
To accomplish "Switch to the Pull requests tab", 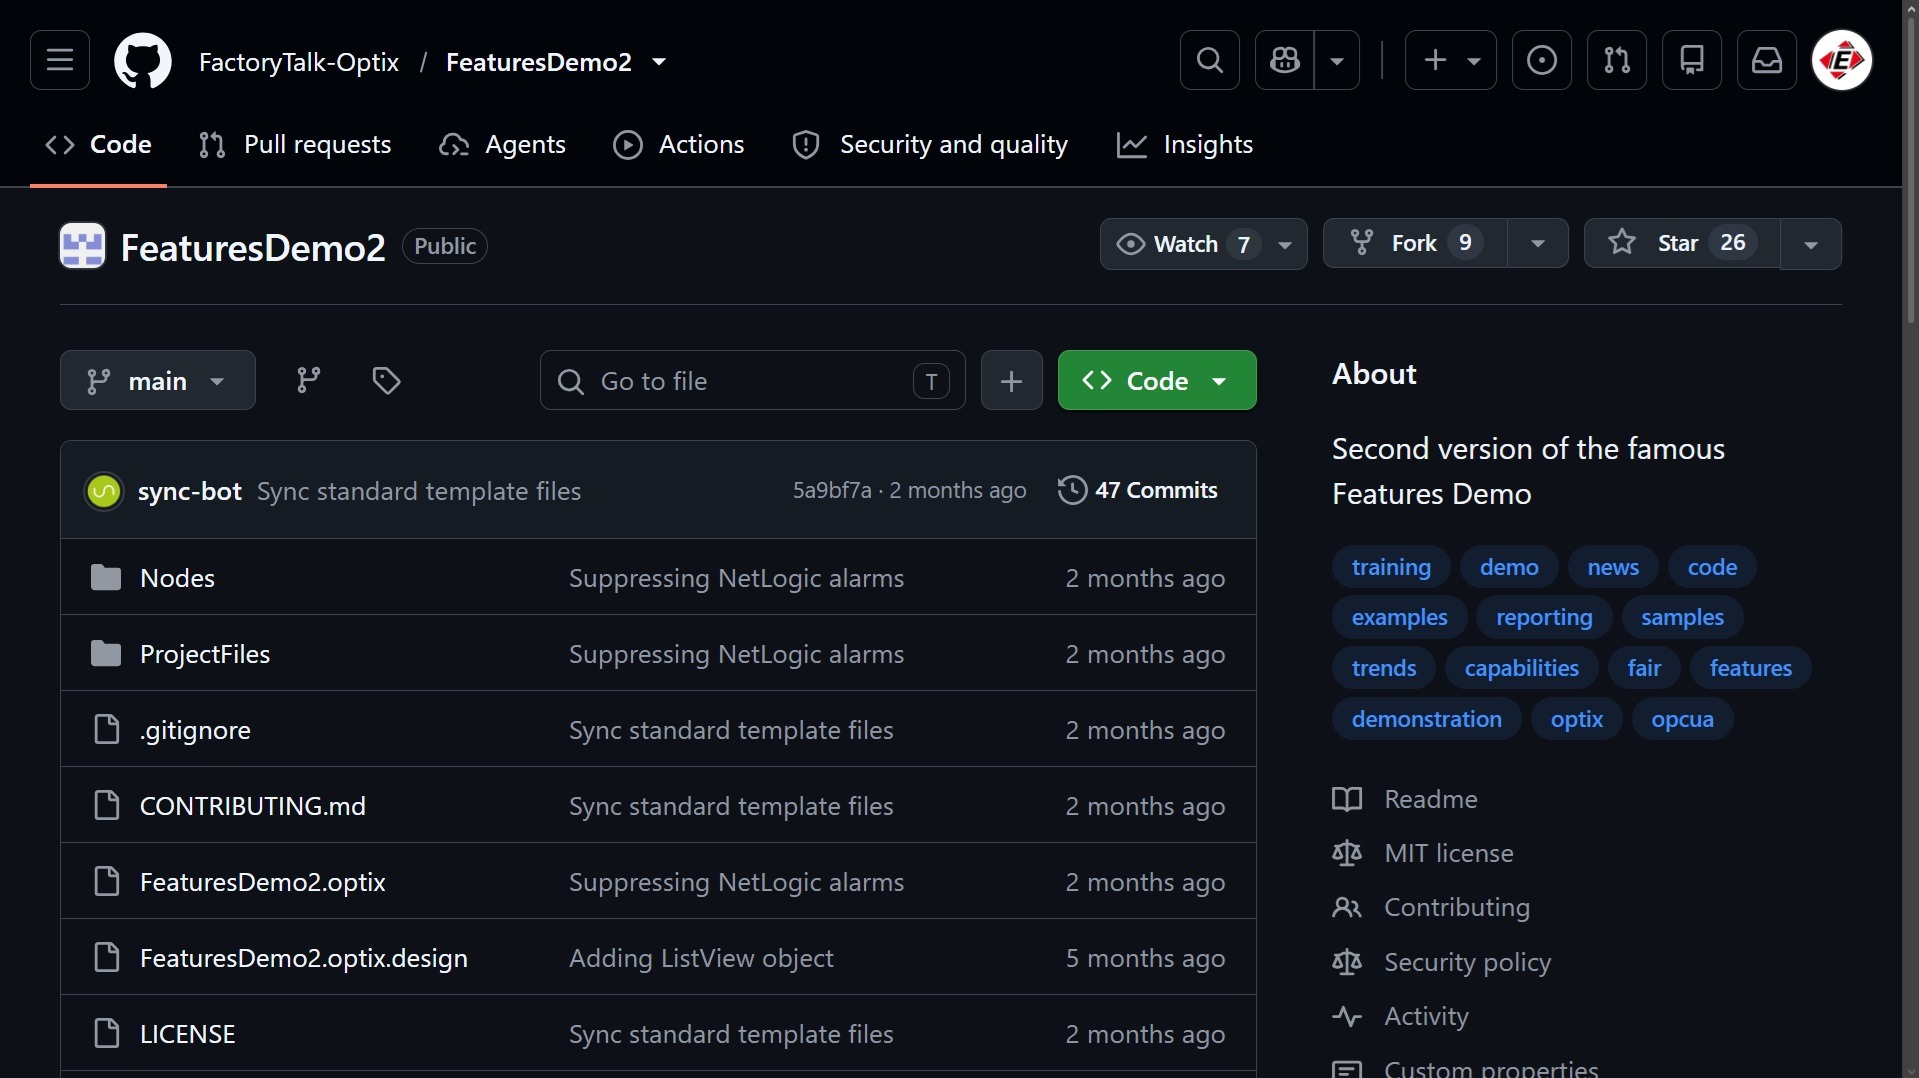I will tap(295, 145).
